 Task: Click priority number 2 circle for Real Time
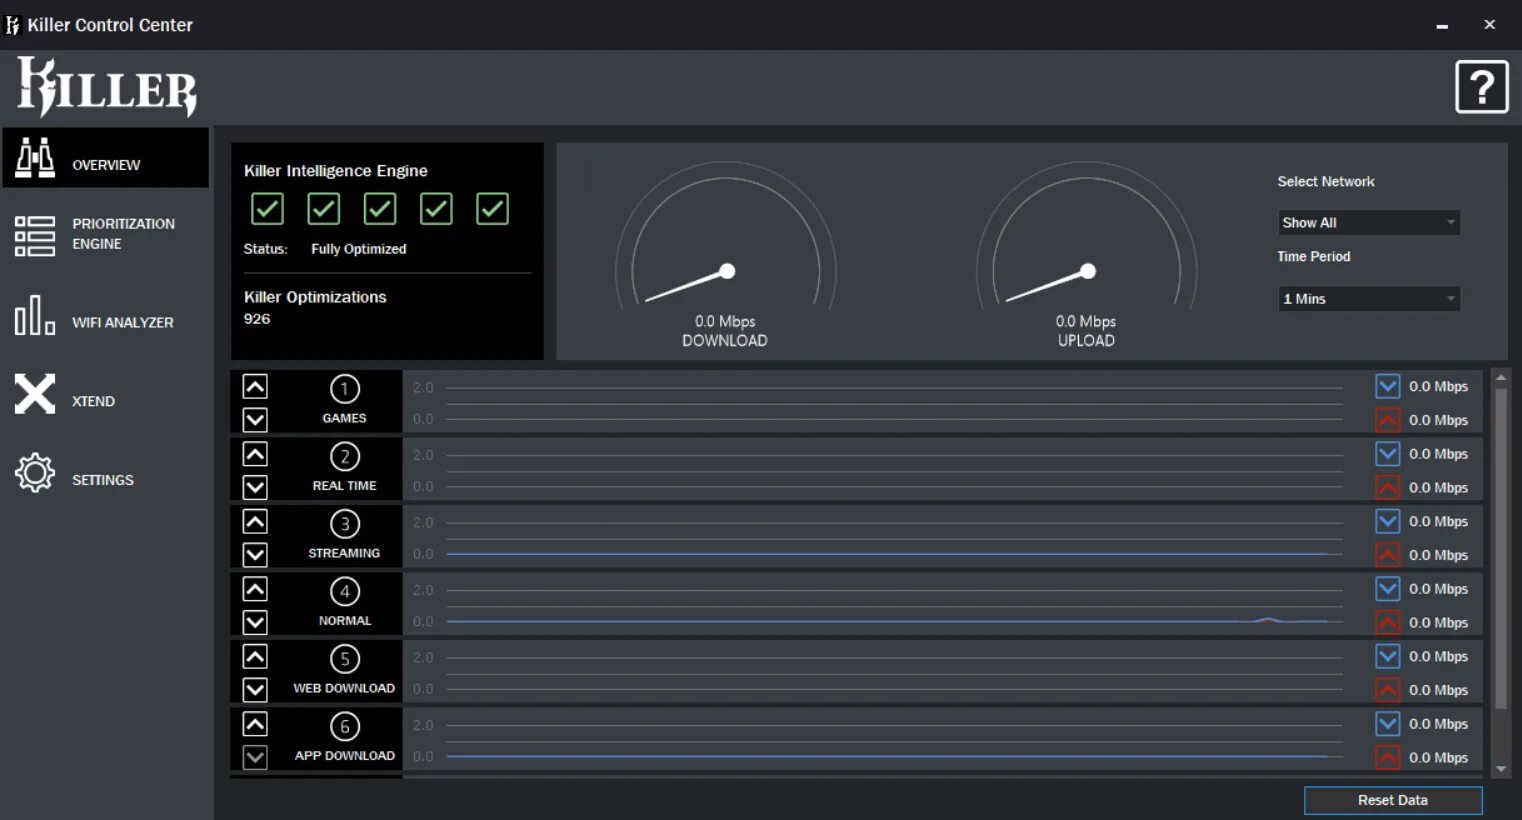click(345, 456)
